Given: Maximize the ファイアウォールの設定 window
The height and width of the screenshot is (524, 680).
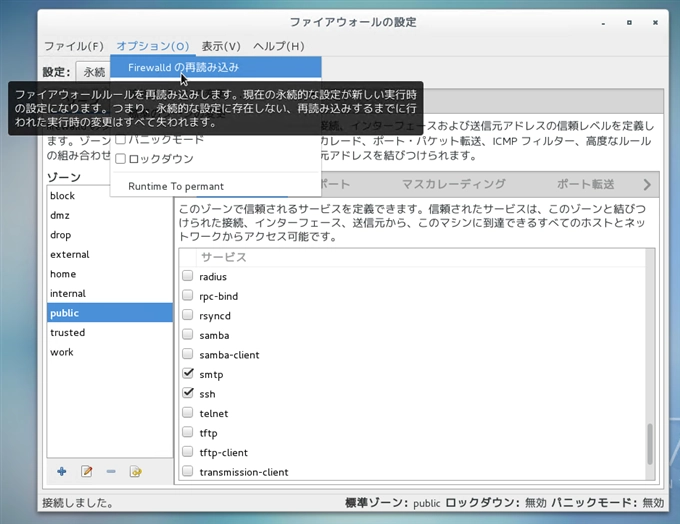Looking at the screenshot, I should pos(629,23).
